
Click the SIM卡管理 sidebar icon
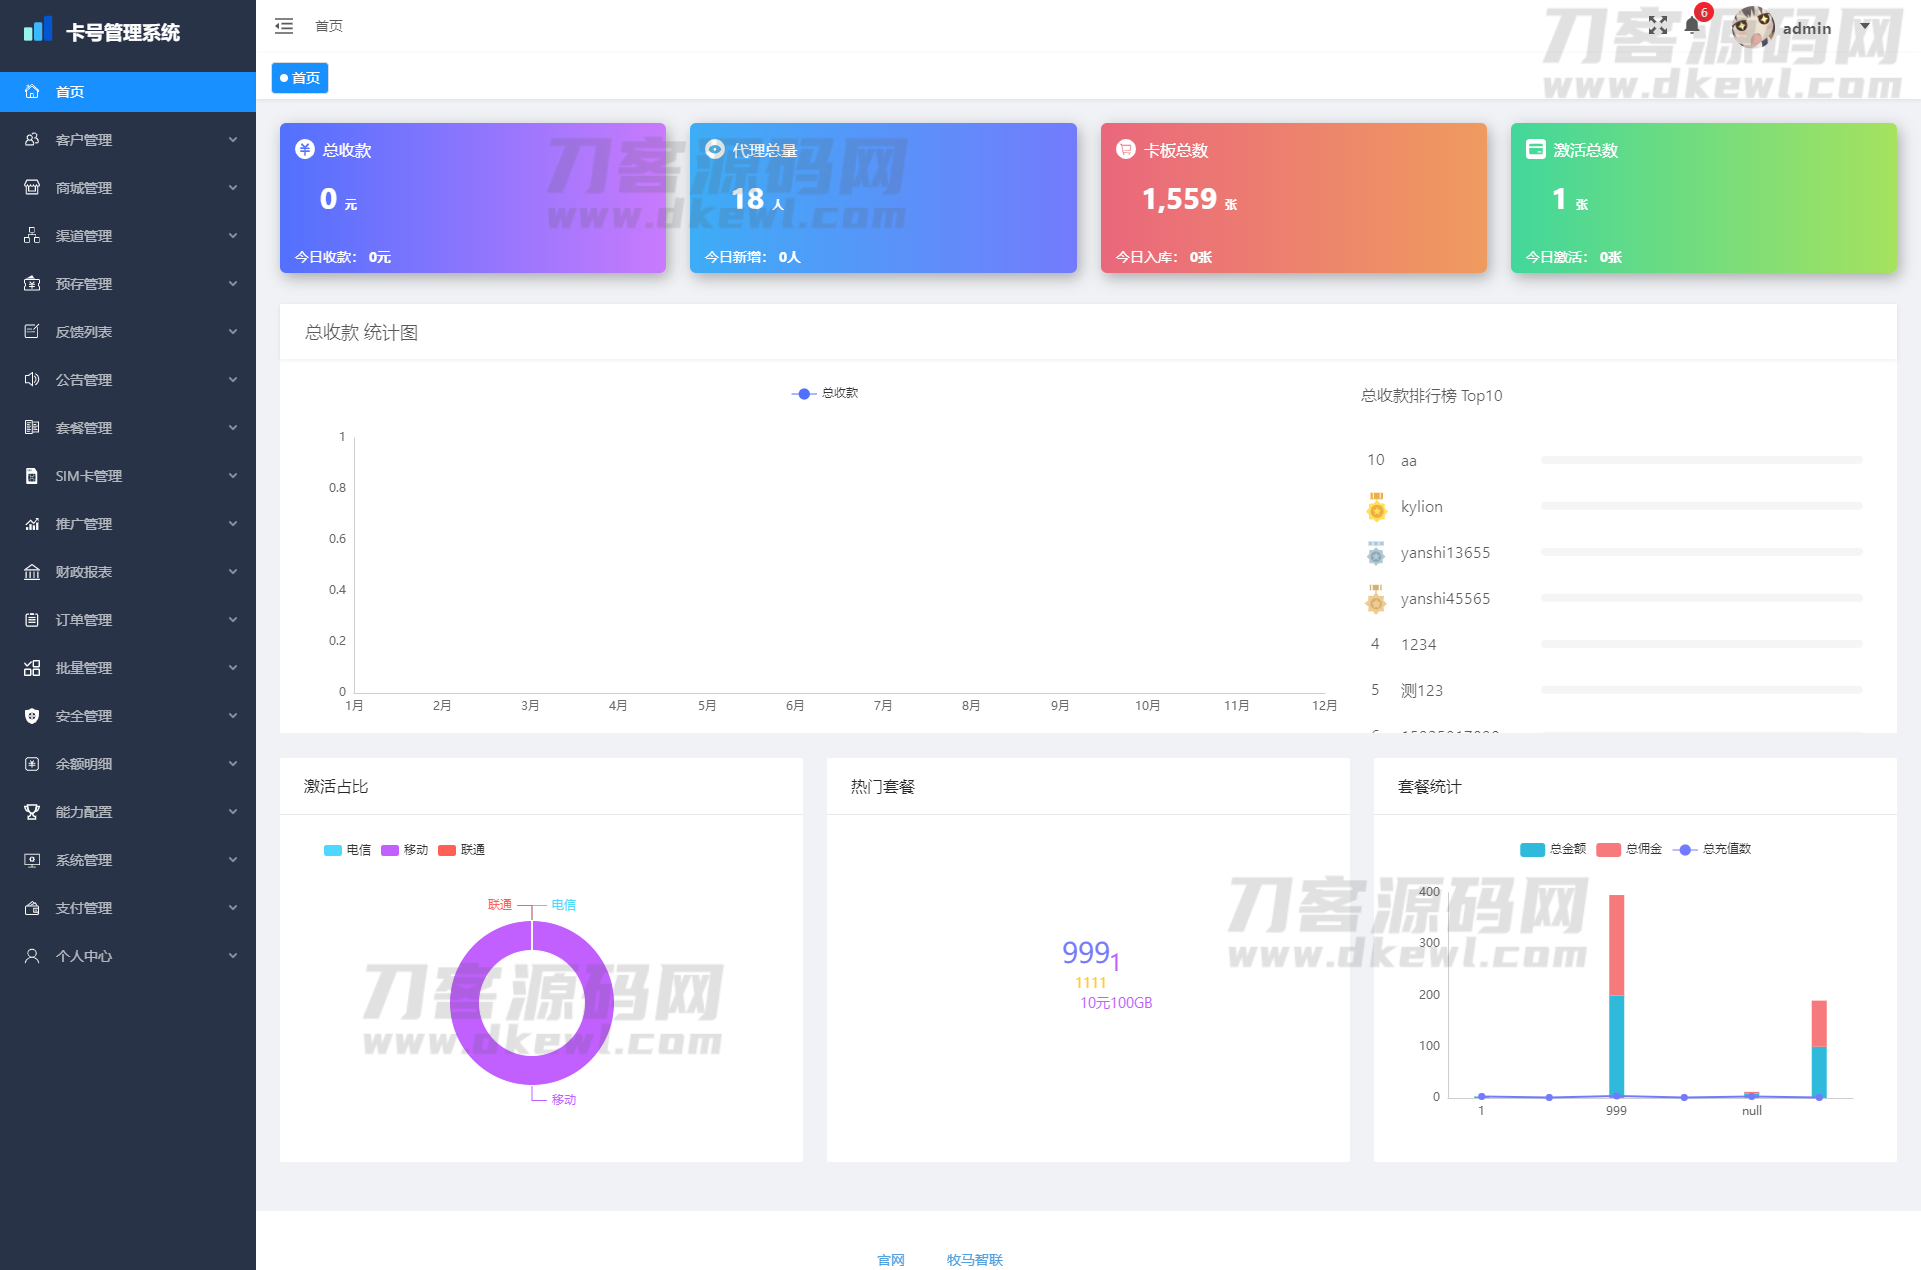point(32,476)
